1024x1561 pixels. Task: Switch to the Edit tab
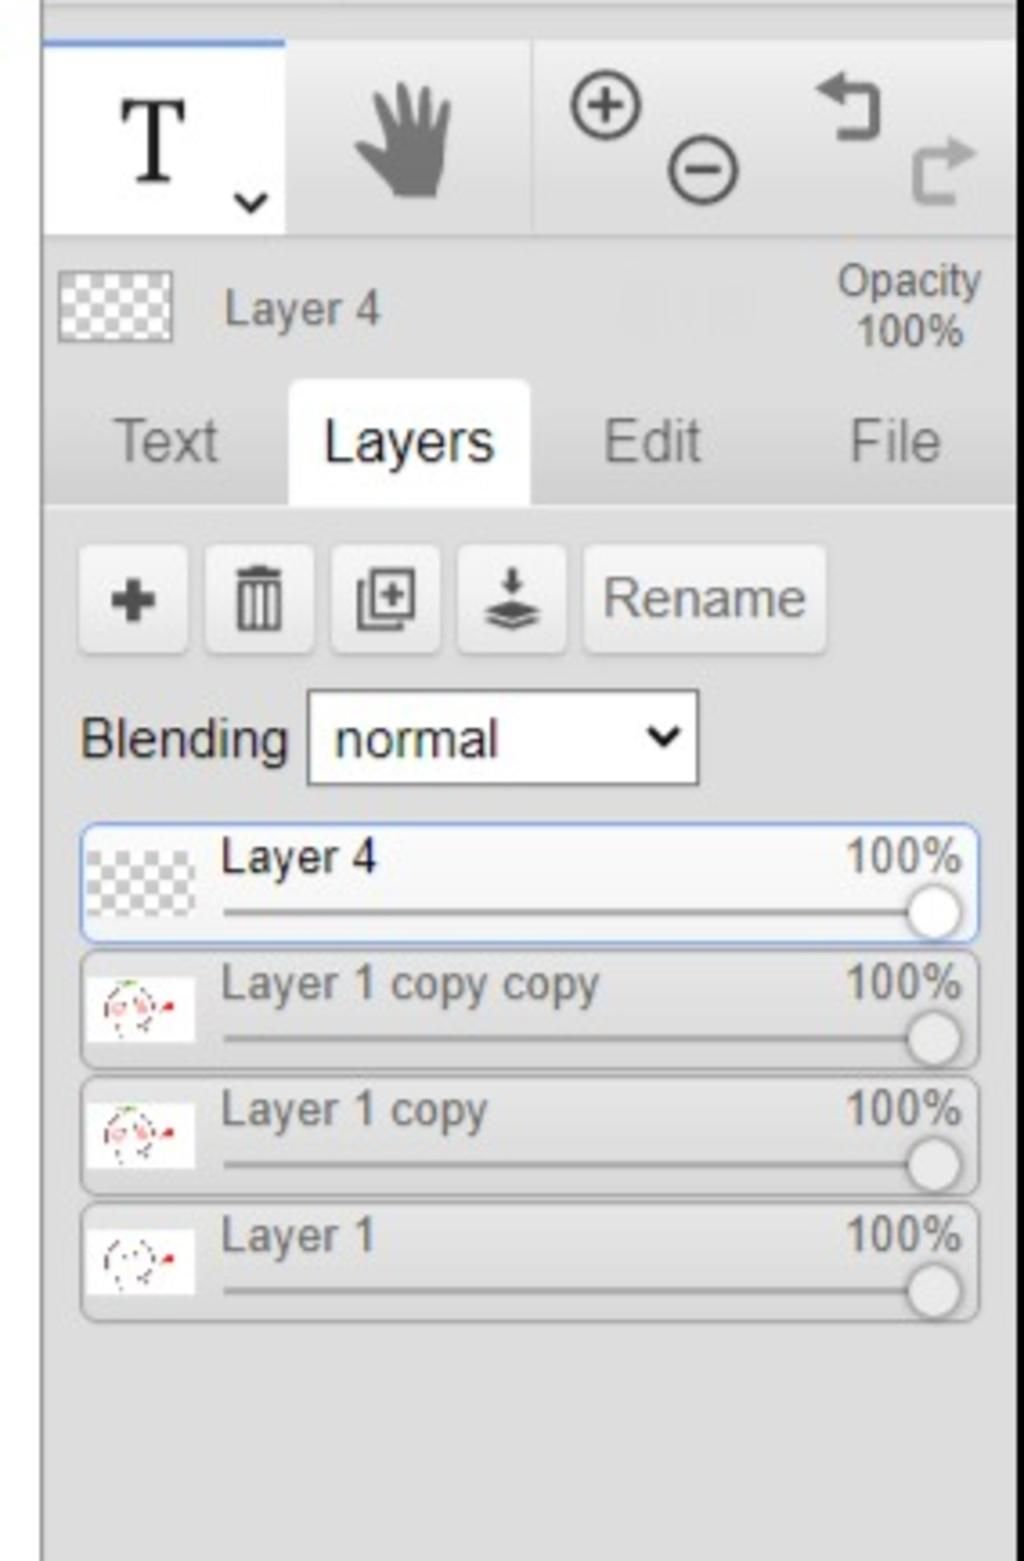[x=652, y=441]
